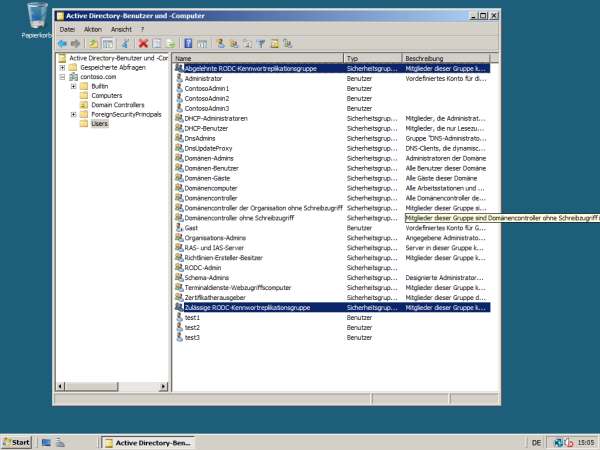Viewport: 600px width, 450px height.
Task: Click the Back arrow toolbar icon
Action: pos(62,44)
